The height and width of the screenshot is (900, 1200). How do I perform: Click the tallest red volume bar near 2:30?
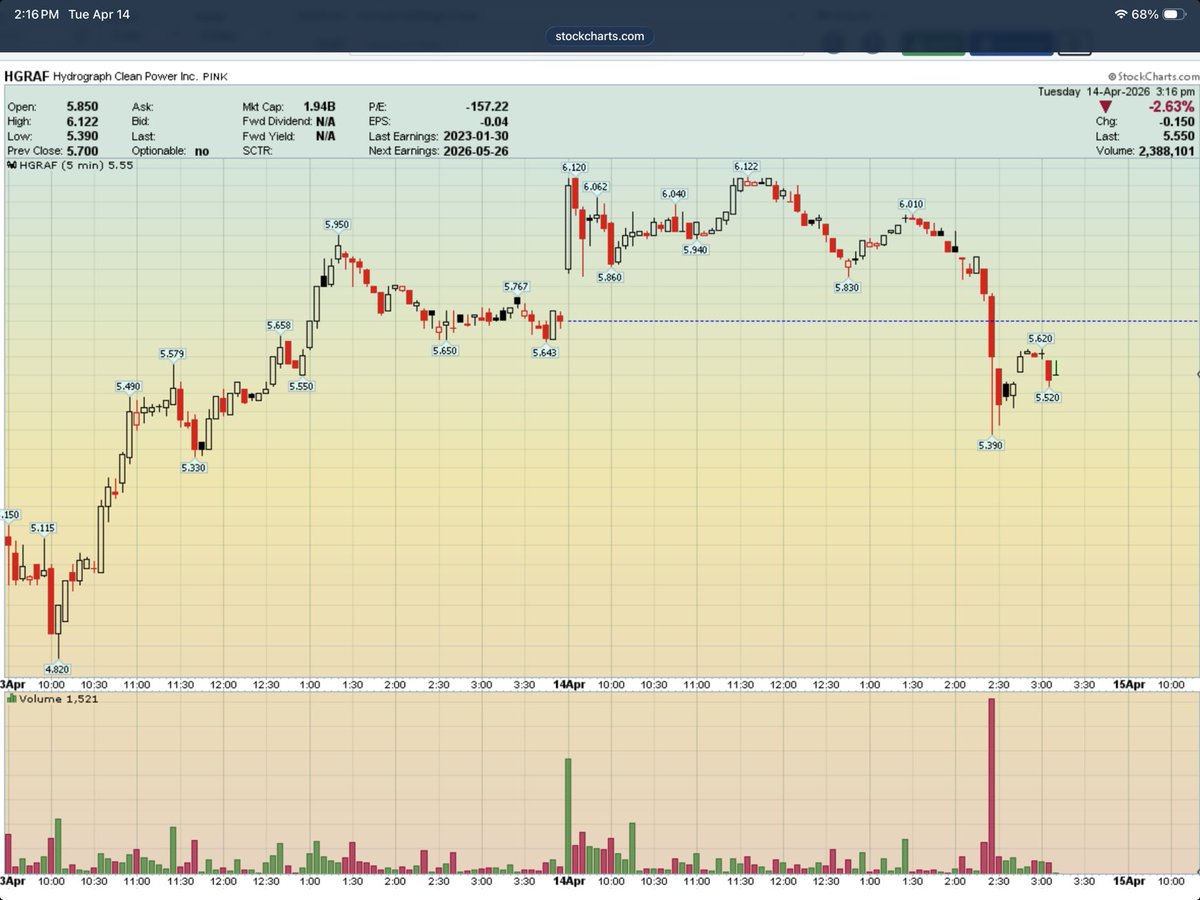click(x=991, y=786)
